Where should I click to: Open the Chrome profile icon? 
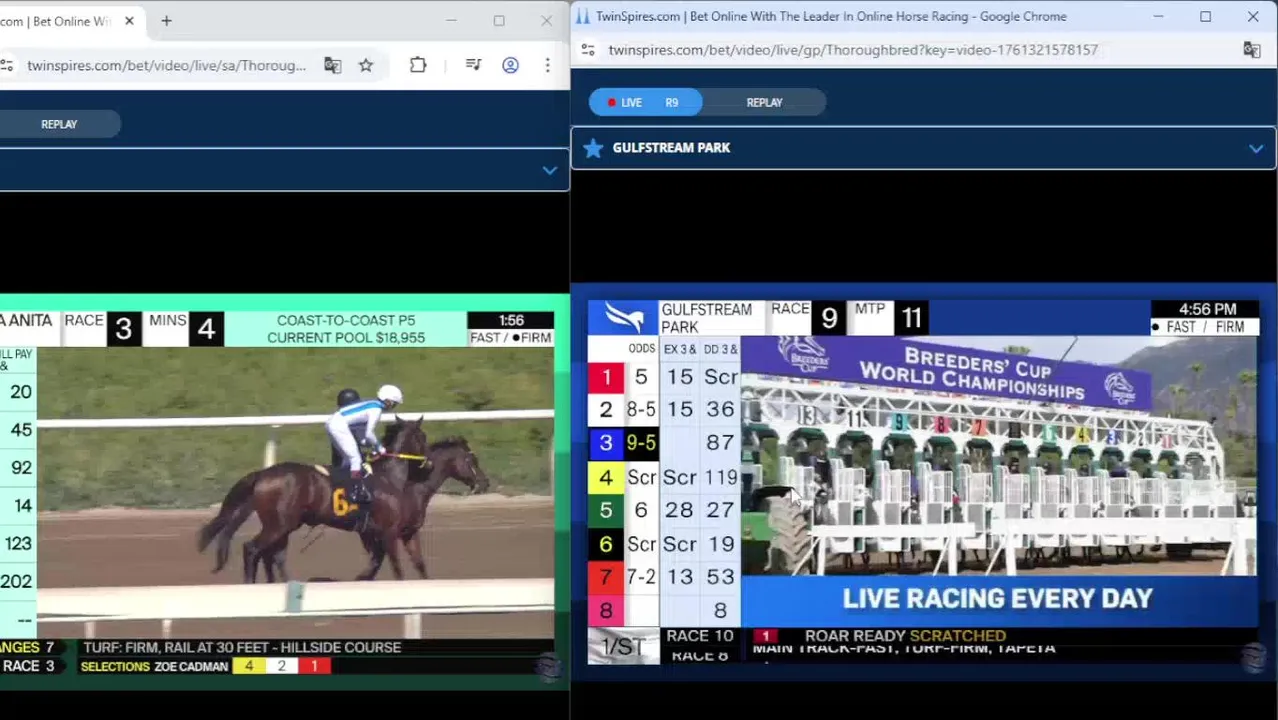510,65
